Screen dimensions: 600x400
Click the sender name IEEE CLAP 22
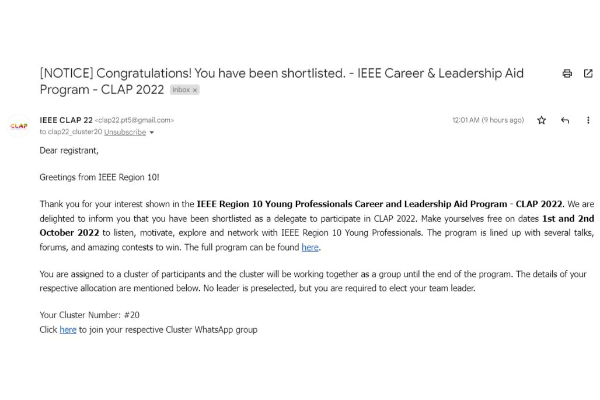pos(66,120)
